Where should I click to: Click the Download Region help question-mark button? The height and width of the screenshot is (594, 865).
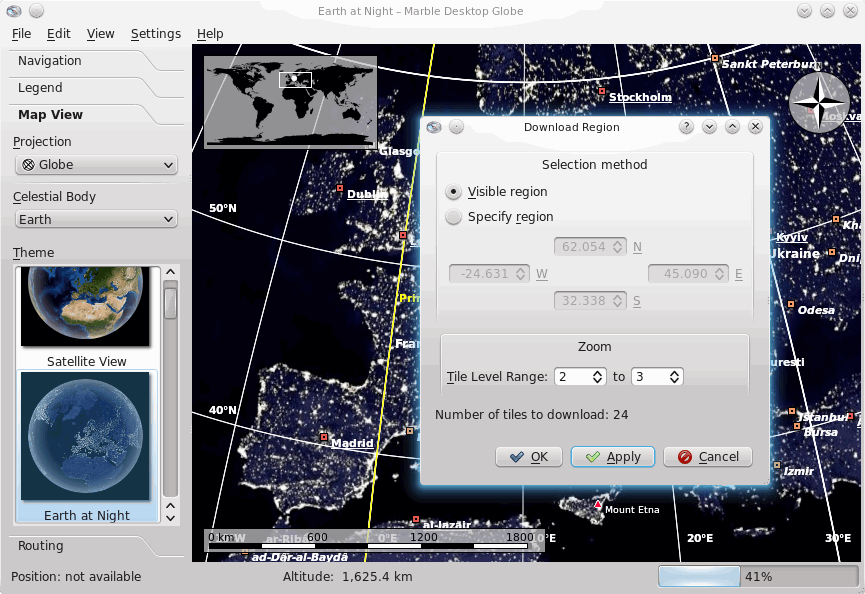tap(686, 127)
